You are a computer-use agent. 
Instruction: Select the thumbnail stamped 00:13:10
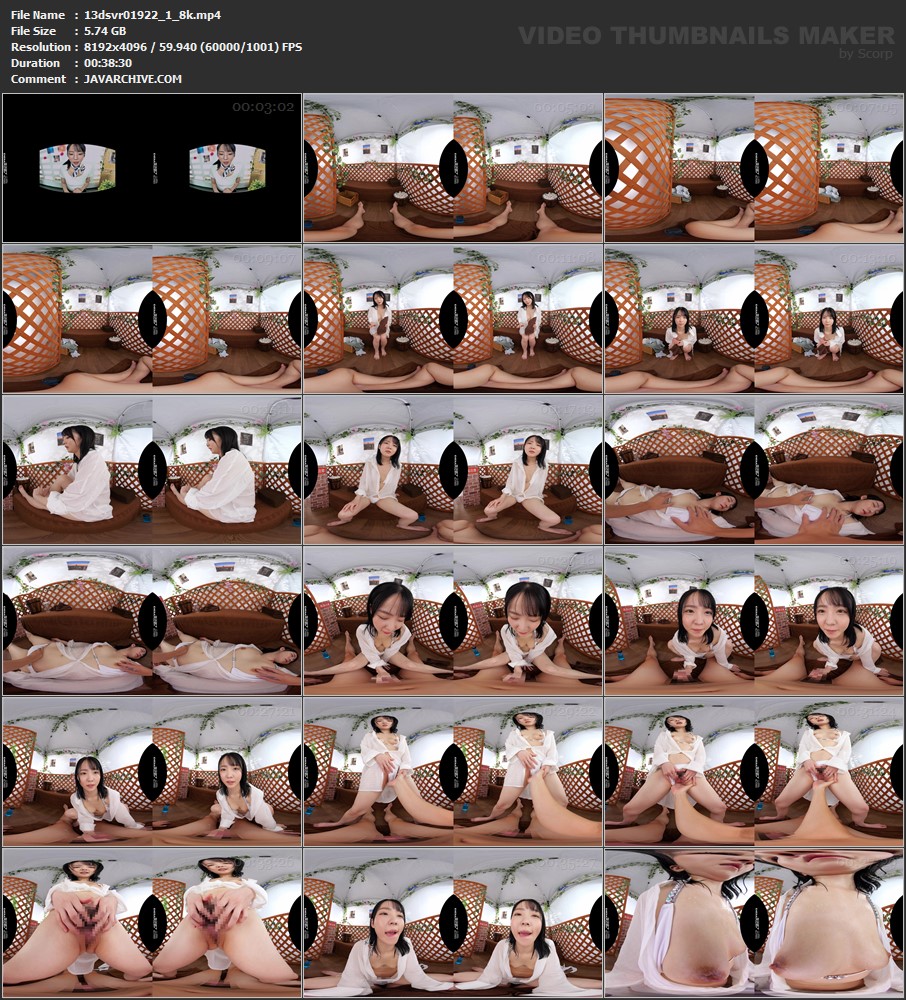tap(754, 319)
